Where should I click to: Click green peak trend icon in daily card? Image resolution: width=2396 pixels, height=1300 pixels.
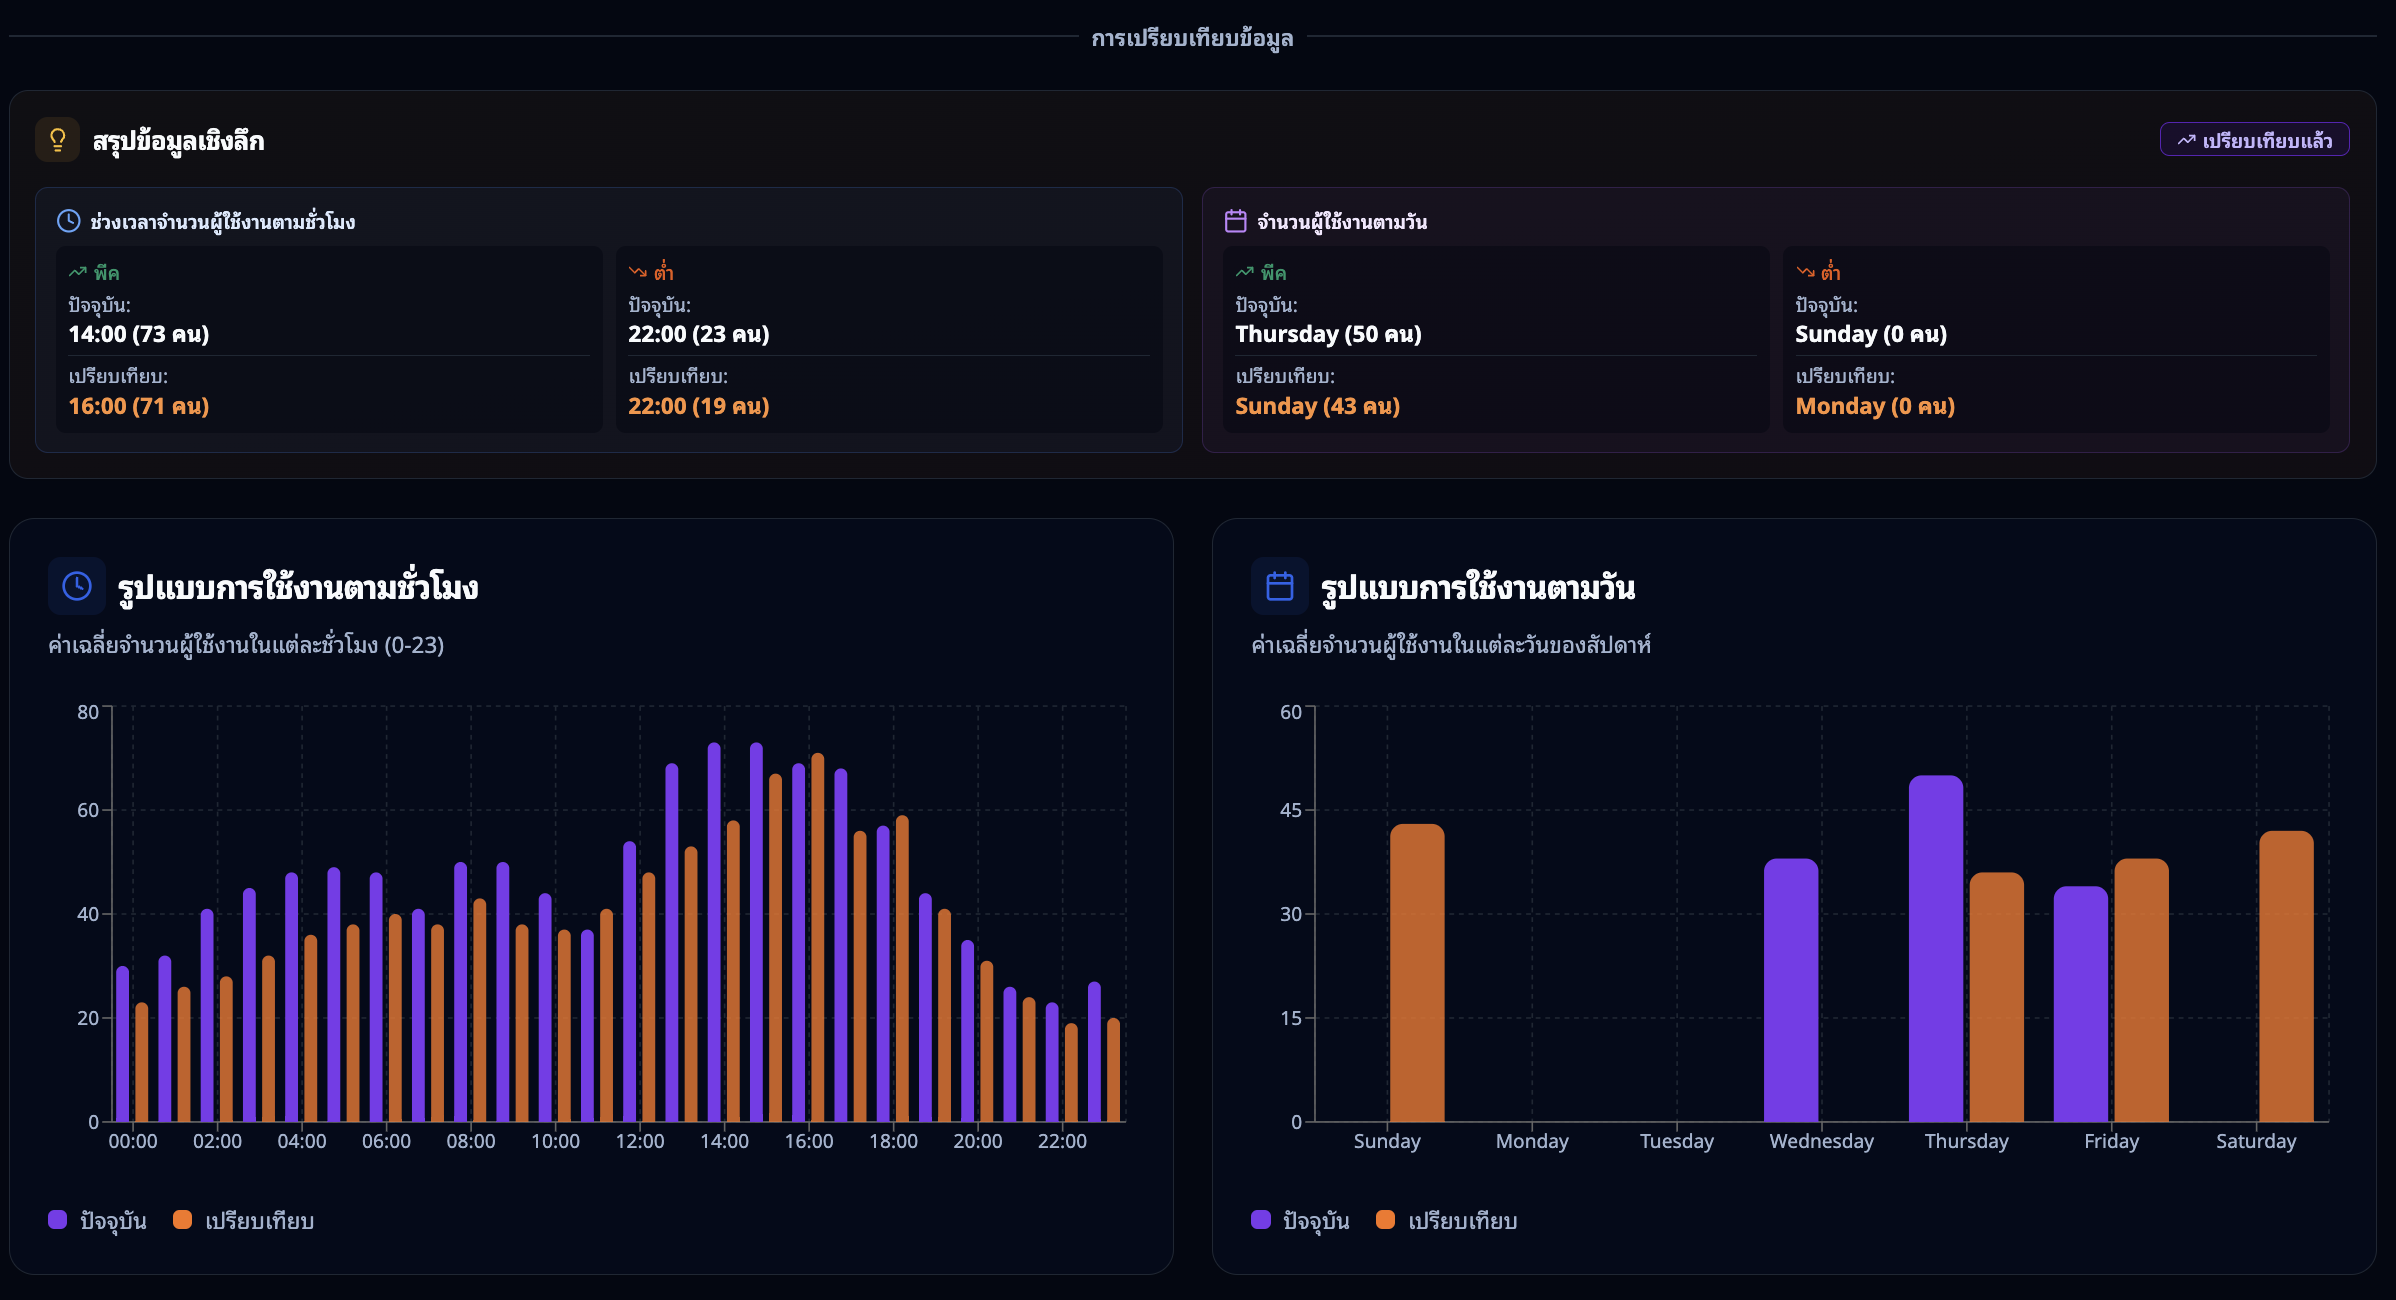(1245, 272)
